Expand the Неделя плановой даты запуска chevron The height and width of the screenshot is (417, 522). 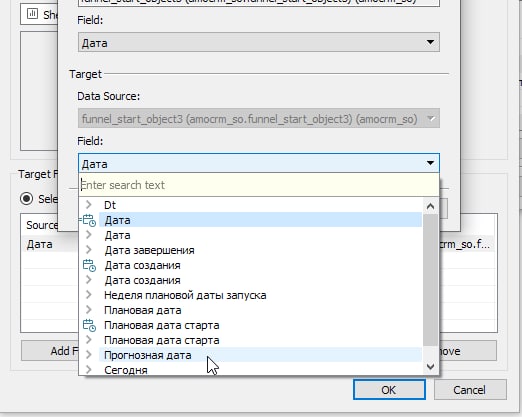coord(89,295)
